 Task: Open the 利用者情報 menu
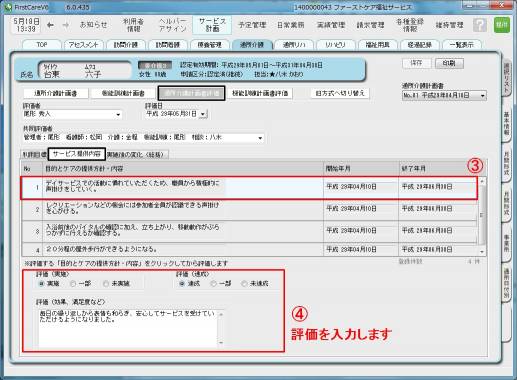pos(133,25)
